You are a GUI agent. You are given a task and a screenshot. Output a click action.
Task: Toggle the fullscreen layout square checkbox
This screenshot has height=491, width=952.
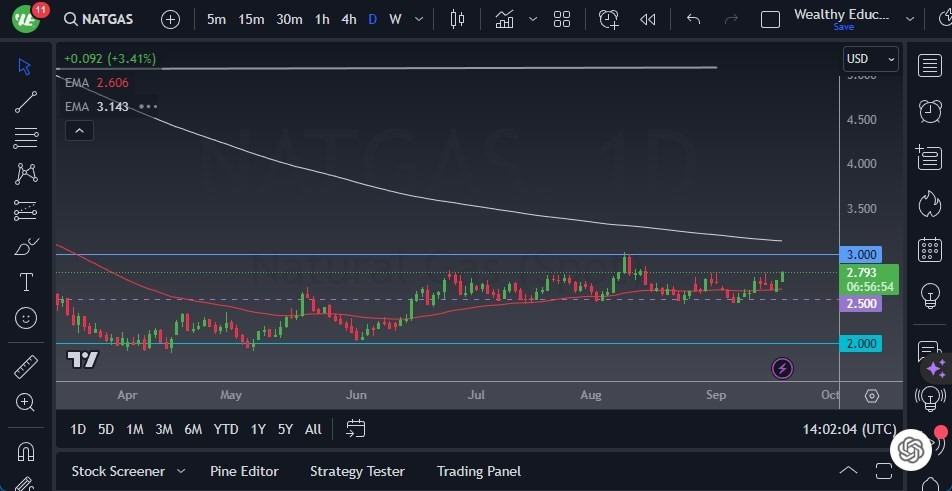tap(770, 19)
